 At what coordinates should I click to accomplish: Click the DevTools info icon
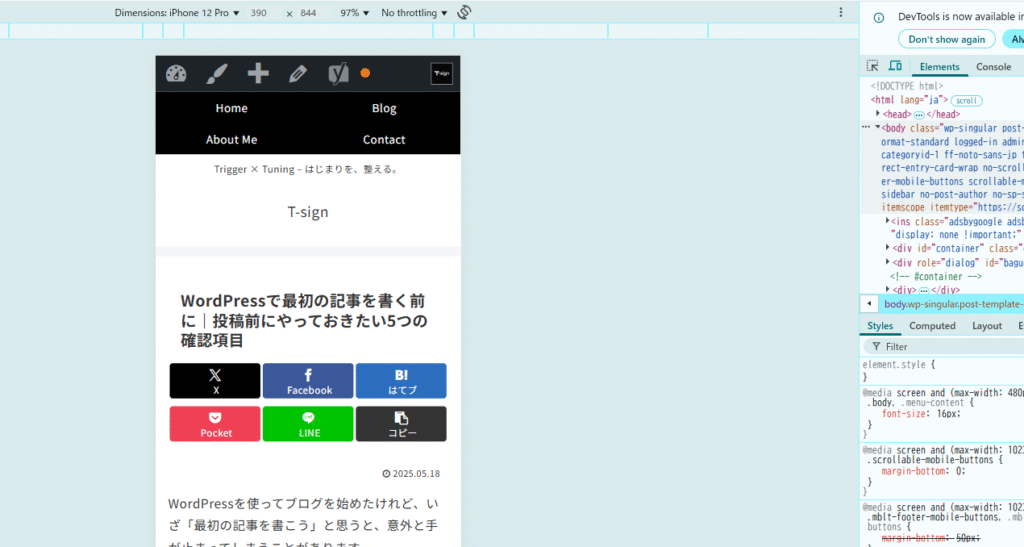click(879, 18)
